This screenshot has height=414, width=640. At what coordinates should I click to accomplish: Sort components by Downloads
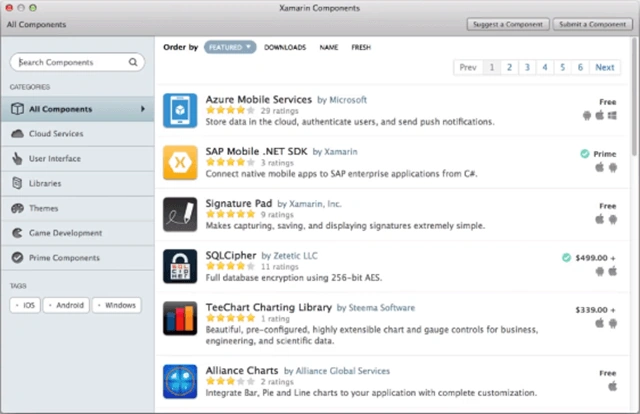(x=285, y=47)
